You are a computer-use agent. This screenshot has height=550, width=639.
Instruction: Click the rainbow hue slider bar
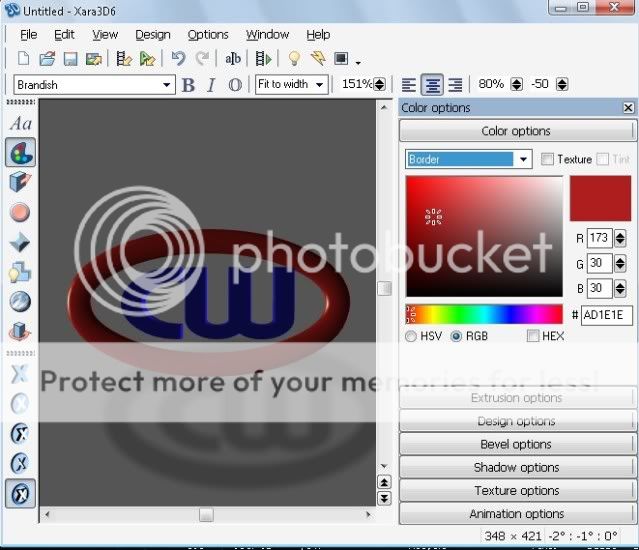tap(484, 314)
